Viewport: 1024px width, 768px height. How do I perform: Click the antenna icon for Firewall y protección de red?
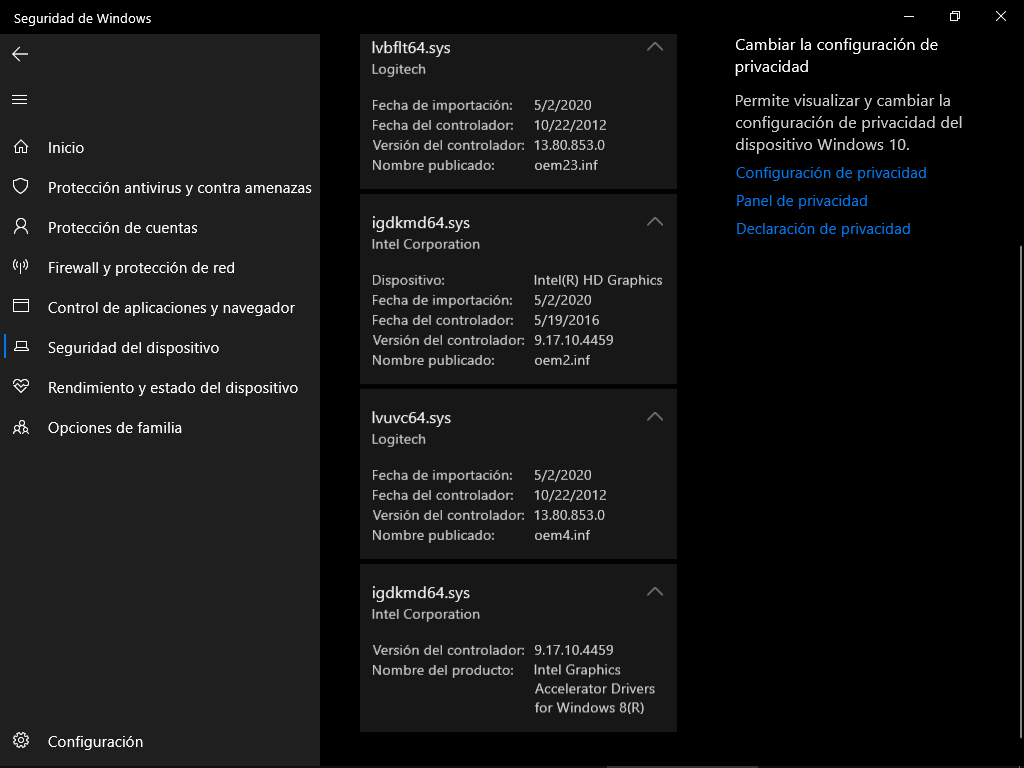click(x=21, y=266)
